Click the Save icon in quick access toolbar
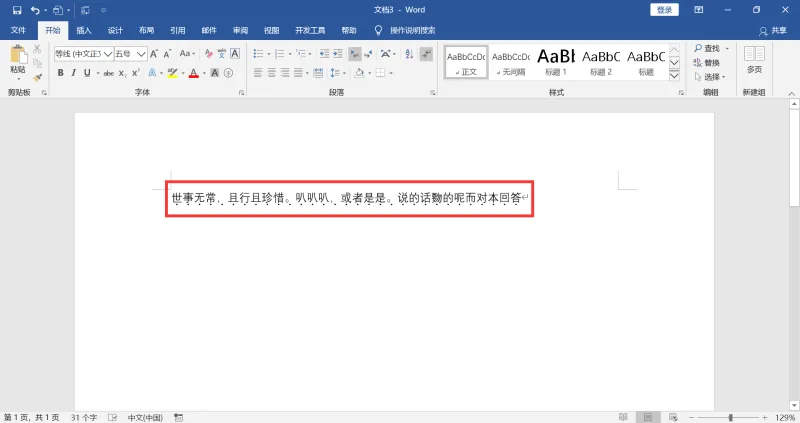Image resolution: width=800 pixels, height=423 pixels. [x=17, y=10]
